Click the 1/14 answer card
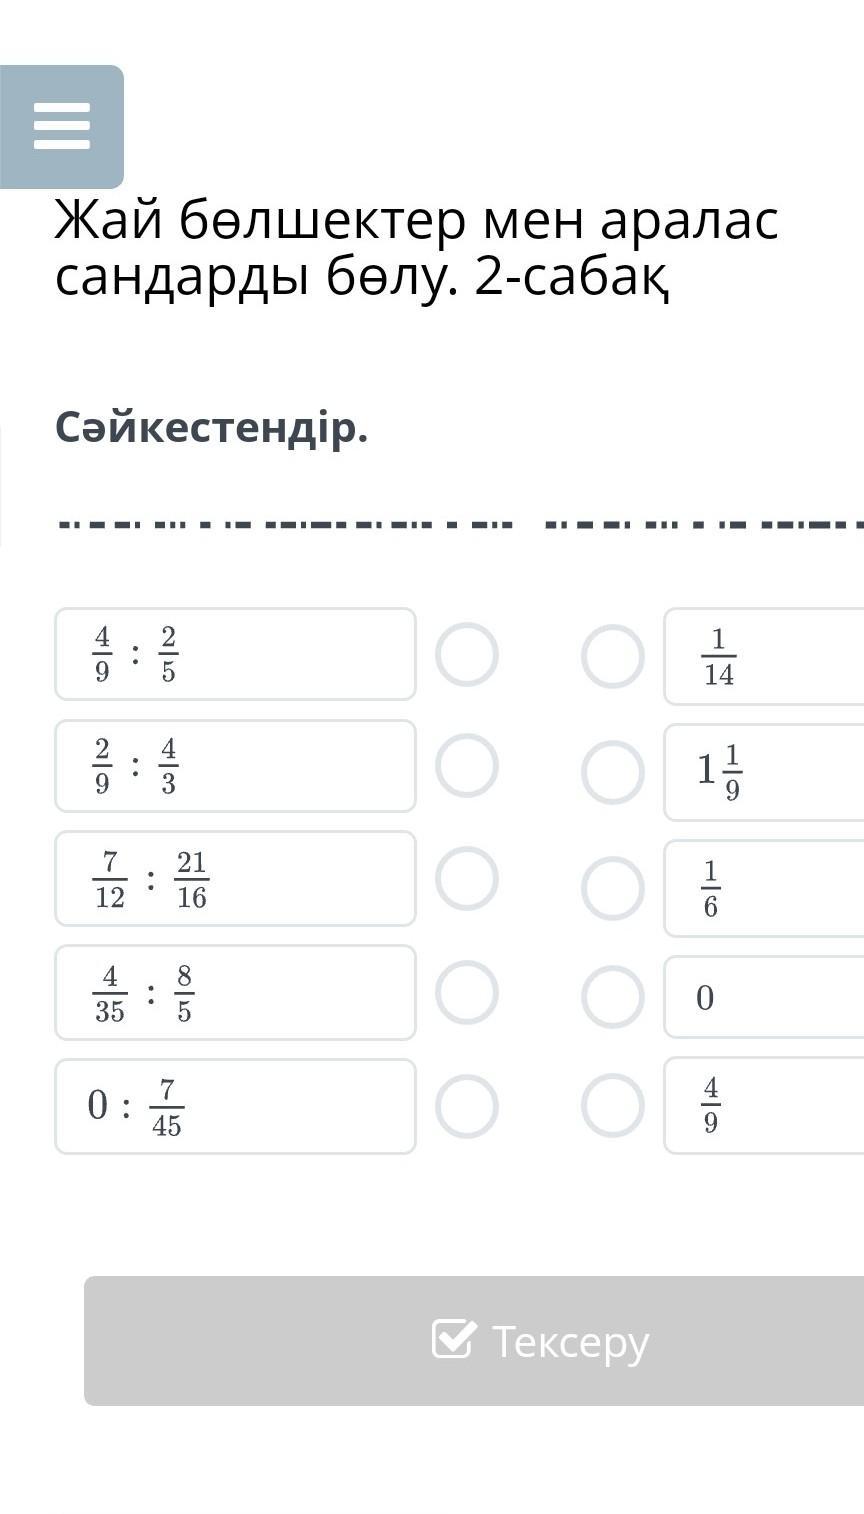 pyautogui.click(x=765, y=657)
